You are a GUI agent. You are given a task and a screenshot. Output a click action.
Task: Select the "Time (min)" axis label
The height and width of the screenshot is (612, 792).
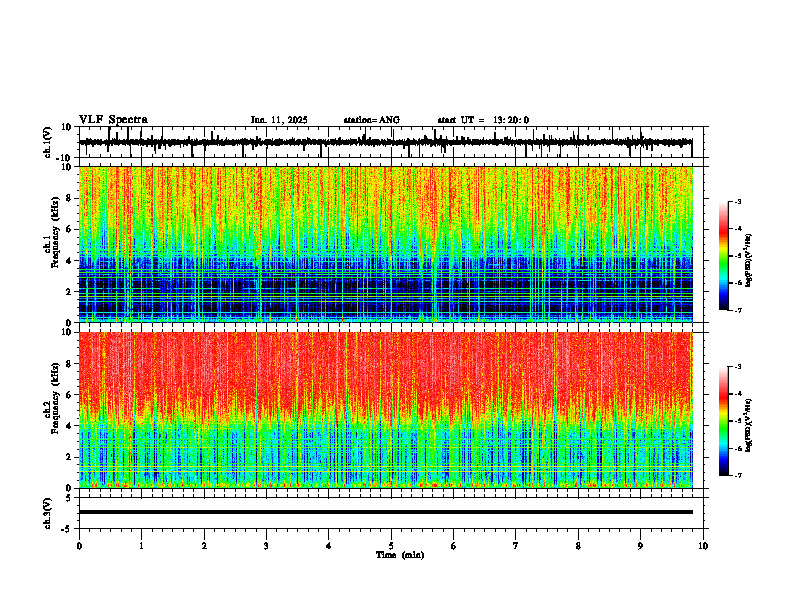tap(400, 555)
